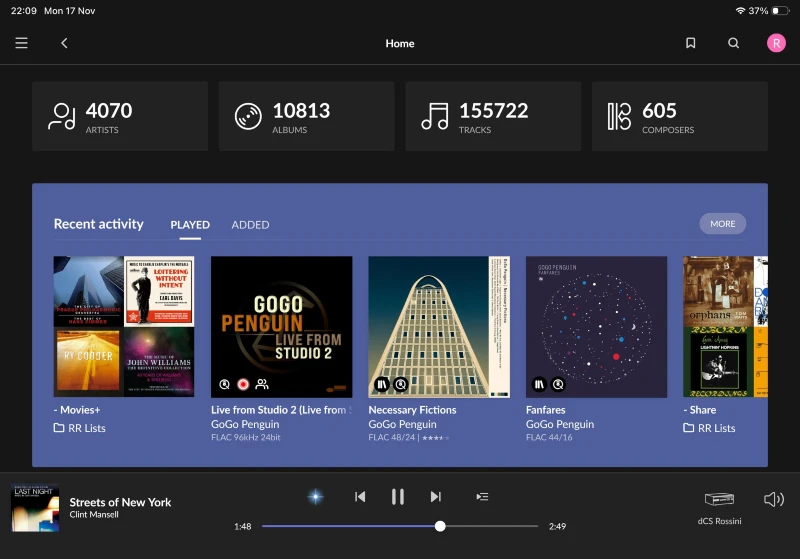Viewport: 800px width, 559px height.
Task: Open Necessary Fictions album cover
Action: coord(439,326)
